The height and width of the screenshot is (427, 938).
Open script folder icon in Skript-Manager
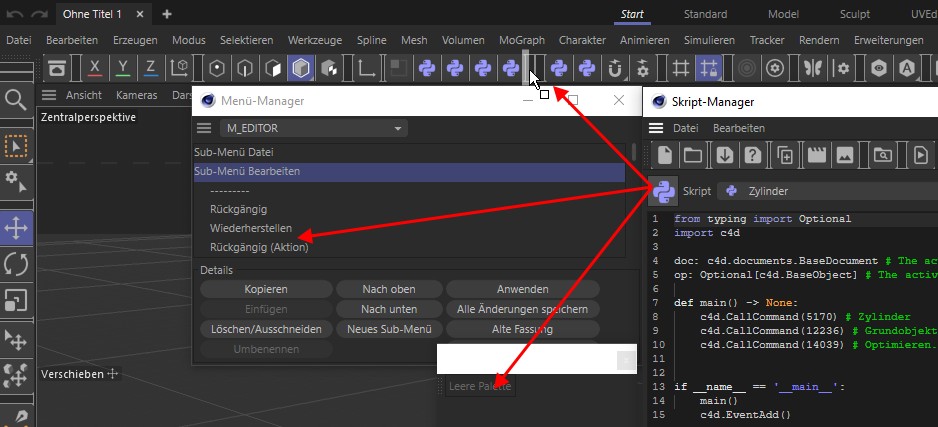692,155
